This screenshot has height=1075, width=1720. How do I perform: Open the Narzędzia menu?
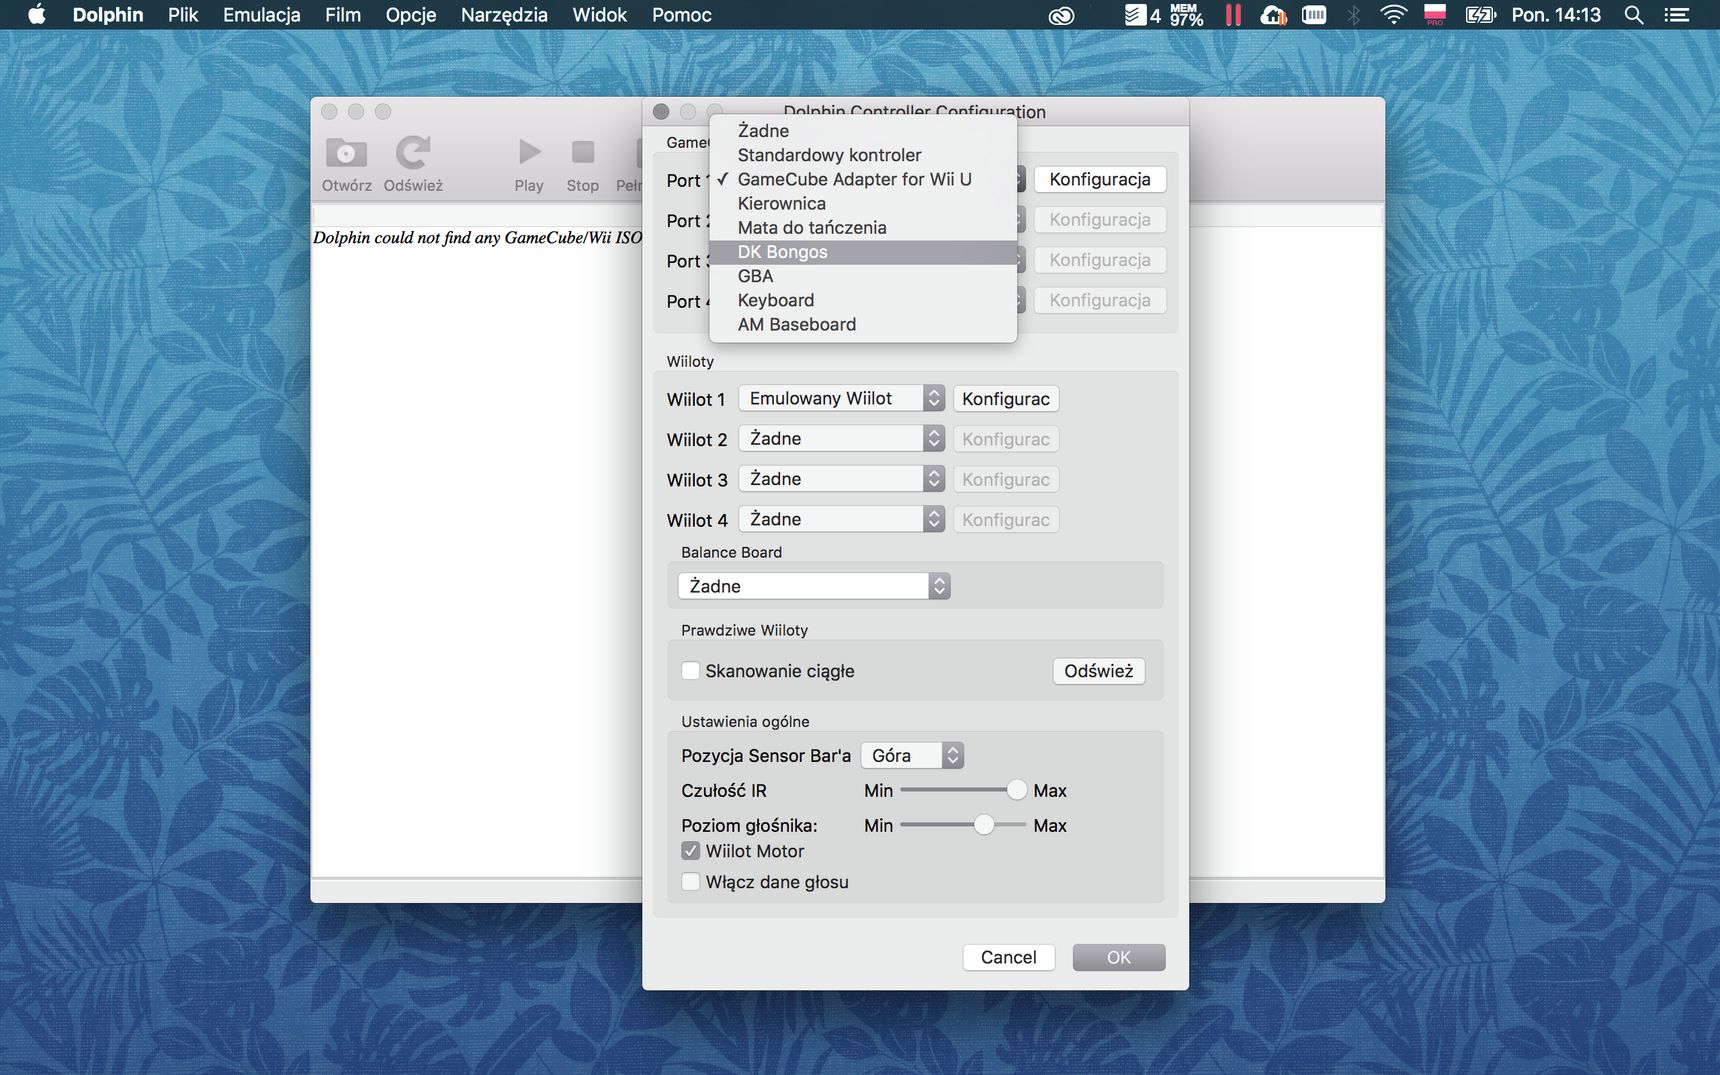coord(504,14)
